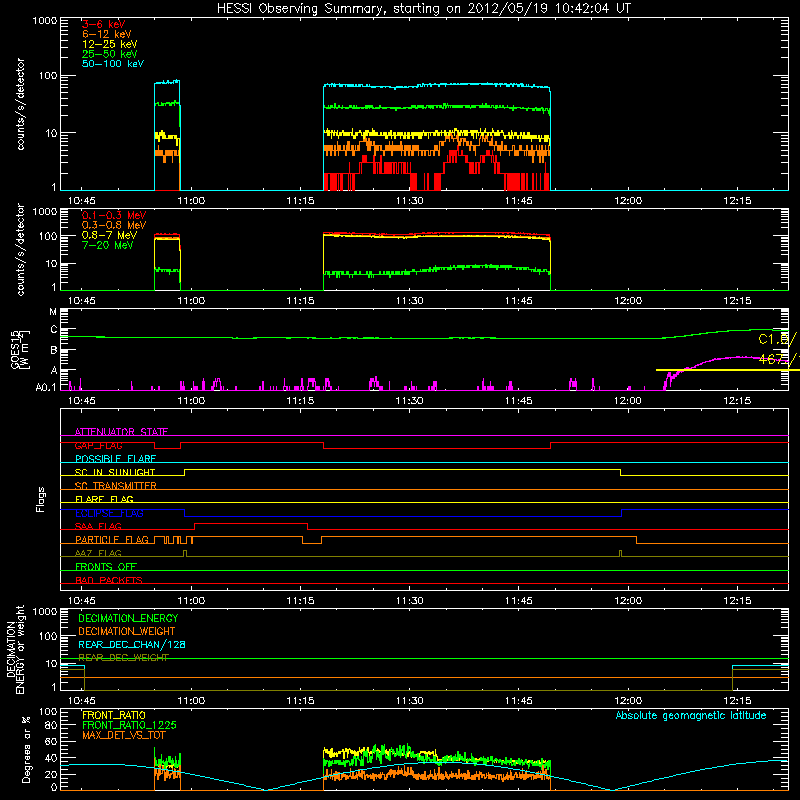The height and width of the screenshot is (800, 800).
Task: Select the AAZ_FLAG label
Action: (x=98, y=553)
